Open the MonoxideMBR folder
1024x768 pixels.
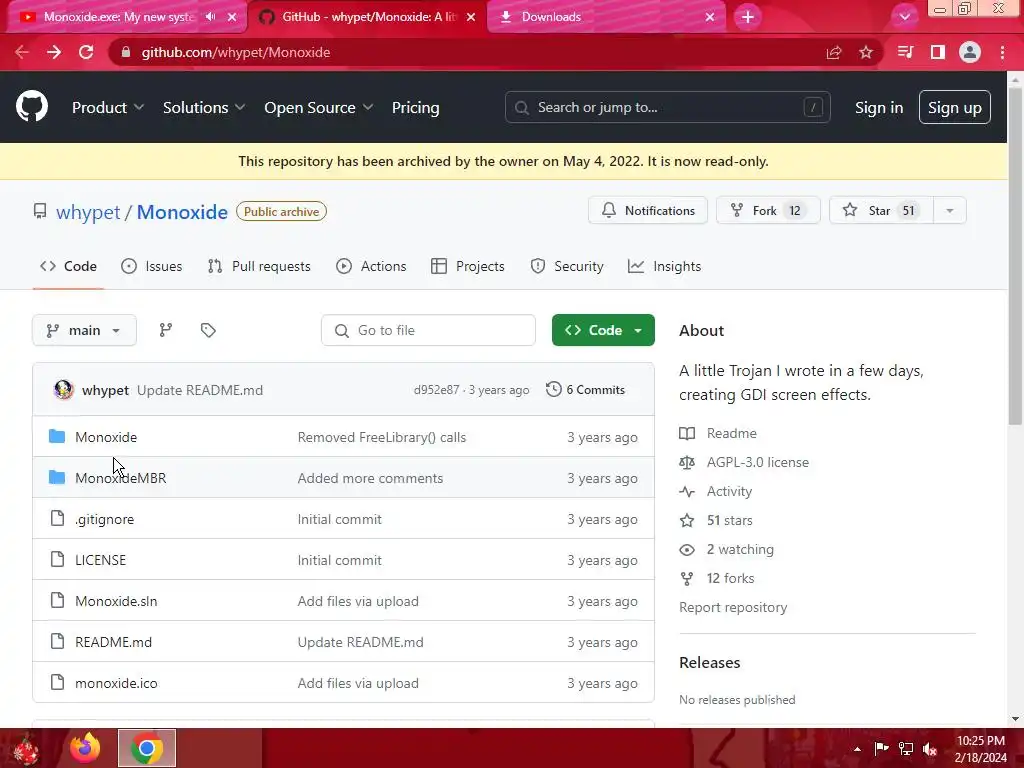(x=120, y=478)
